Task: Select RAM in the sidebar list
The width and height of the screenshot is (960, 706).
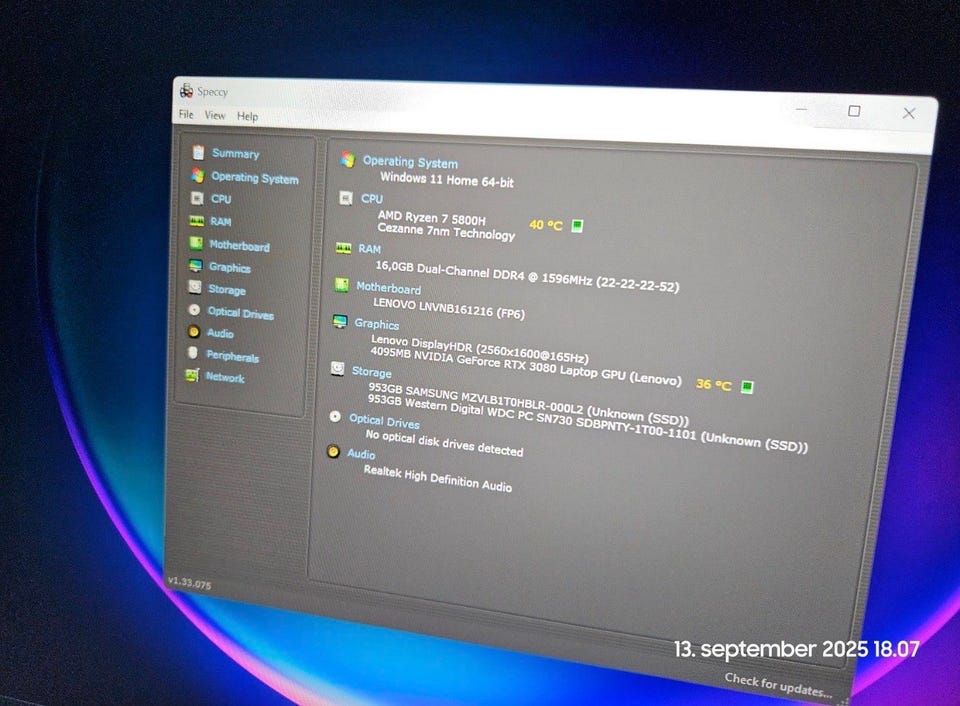Action: pos(220,222)
